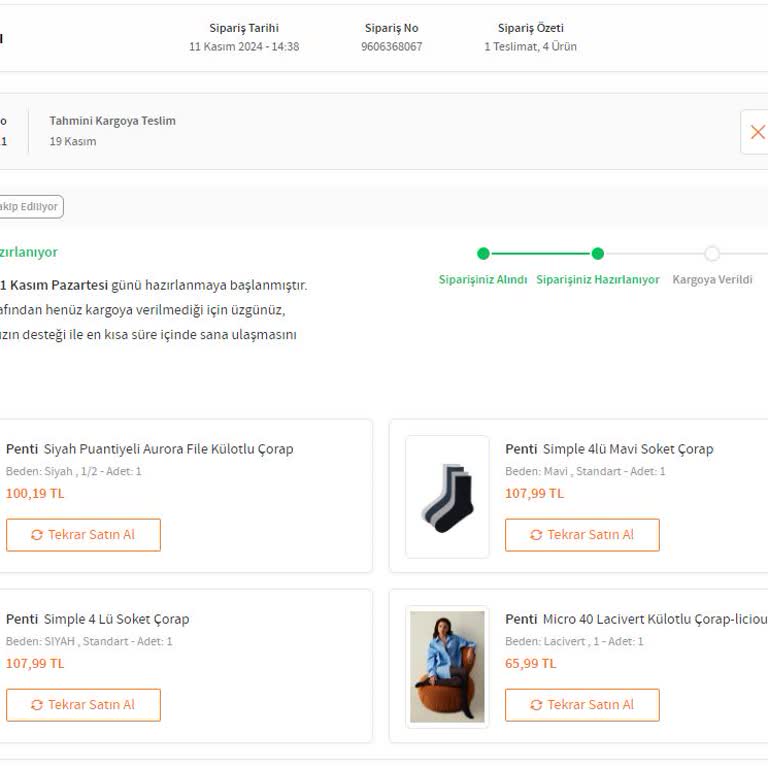
Task: Click Beden: SIYAH, Standart - Adet: 1 text
Action: (x=89, y=642)
